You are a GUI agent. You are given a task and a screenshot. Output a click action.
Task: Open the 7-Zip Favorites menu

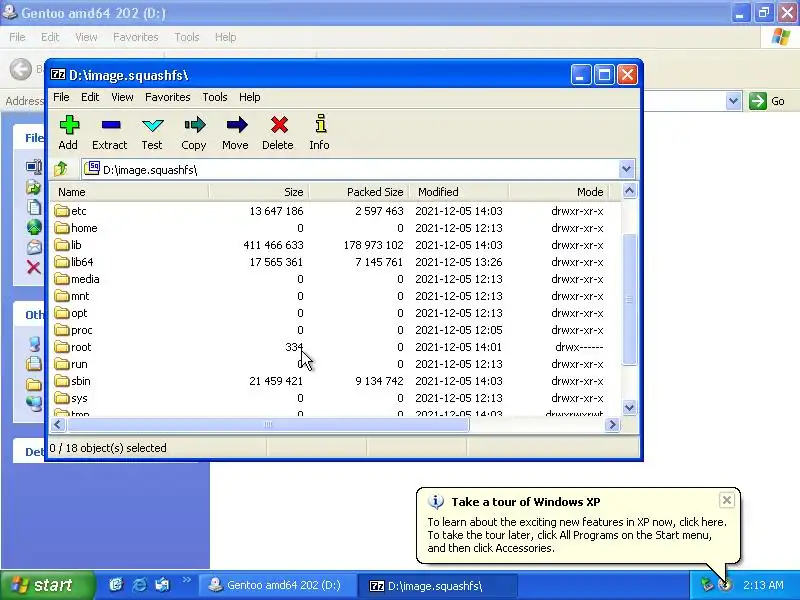point(167,97)
